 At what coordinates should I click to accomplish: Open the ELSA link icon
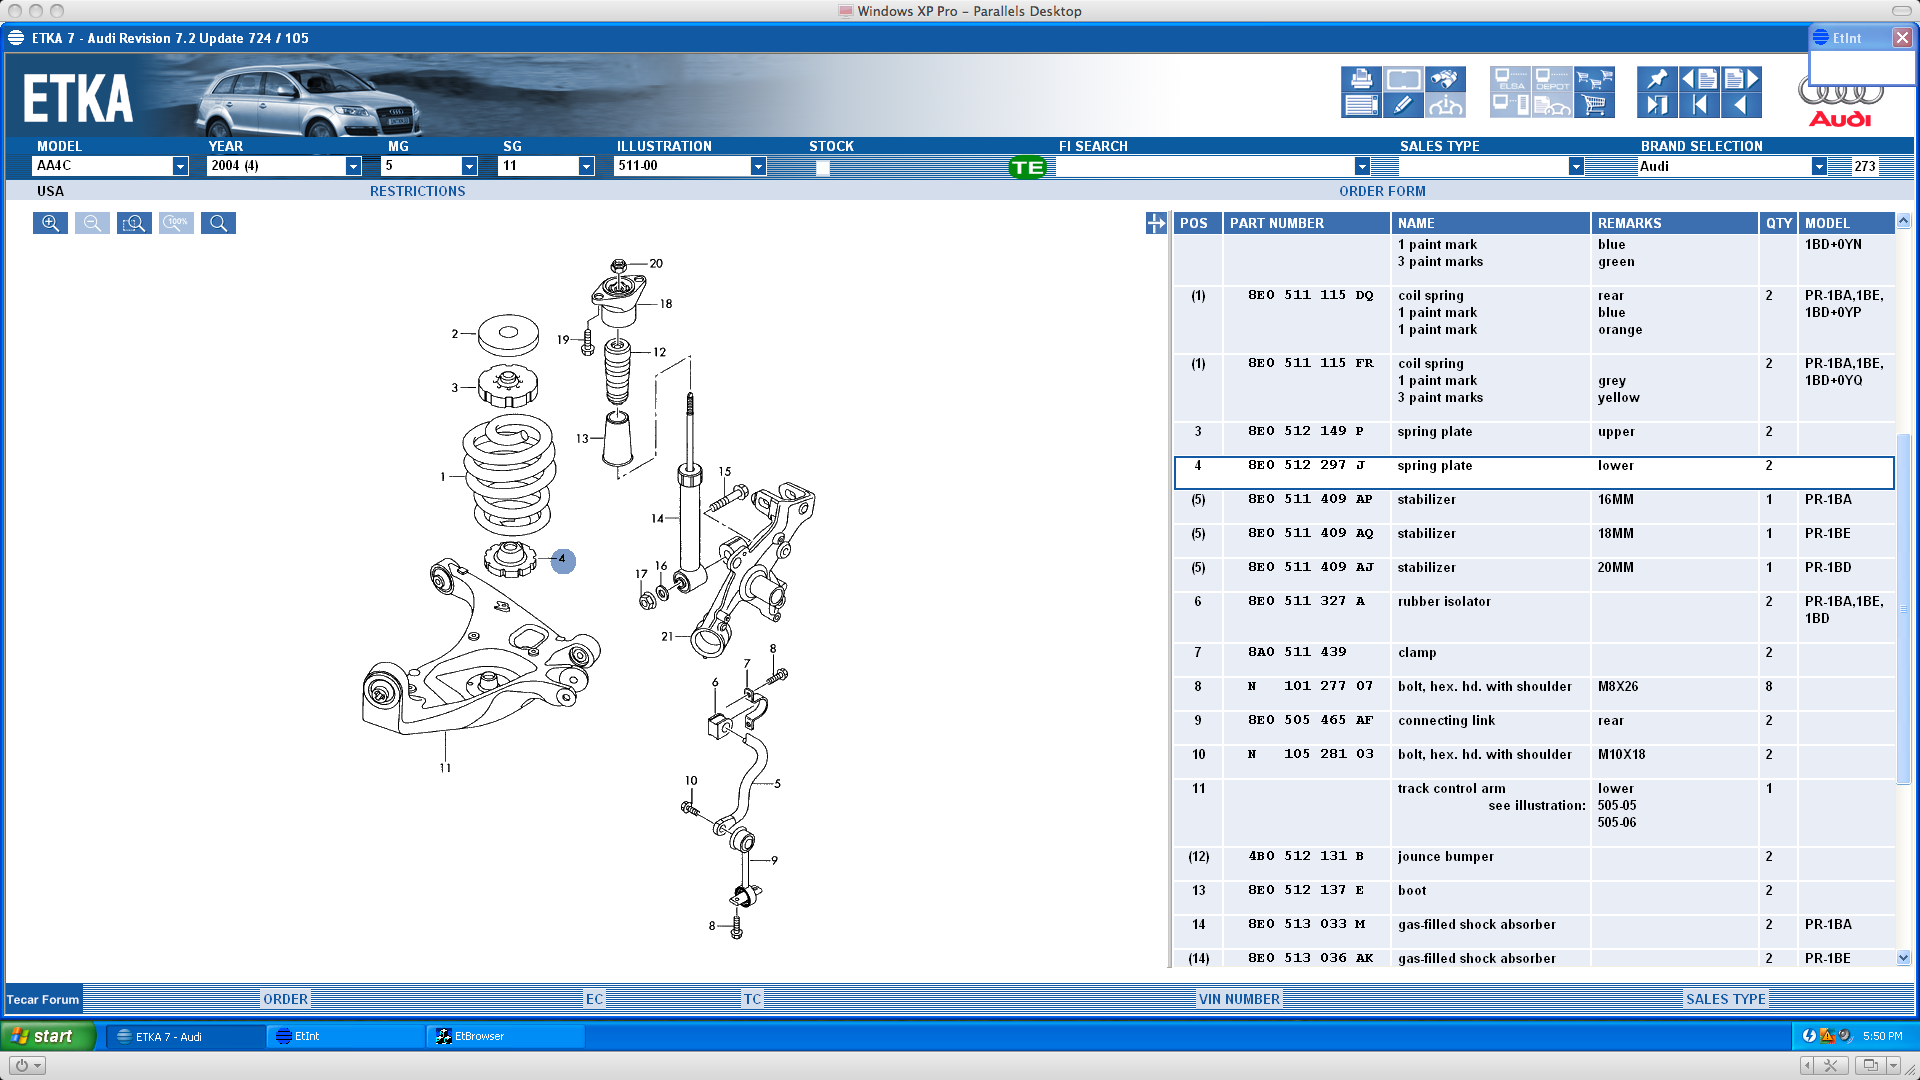click(1510, 79)
